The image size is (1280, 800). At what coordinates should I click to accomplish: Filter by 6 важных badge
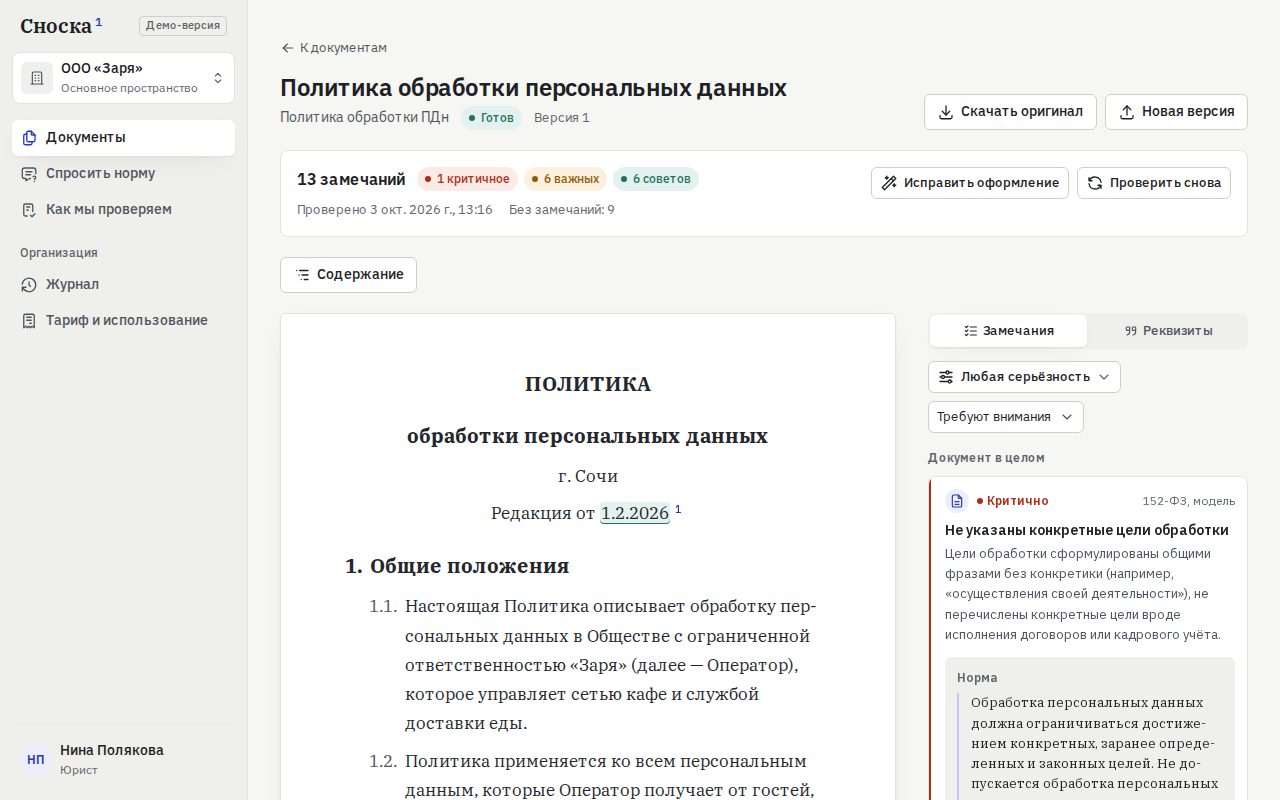pos(565,179)
